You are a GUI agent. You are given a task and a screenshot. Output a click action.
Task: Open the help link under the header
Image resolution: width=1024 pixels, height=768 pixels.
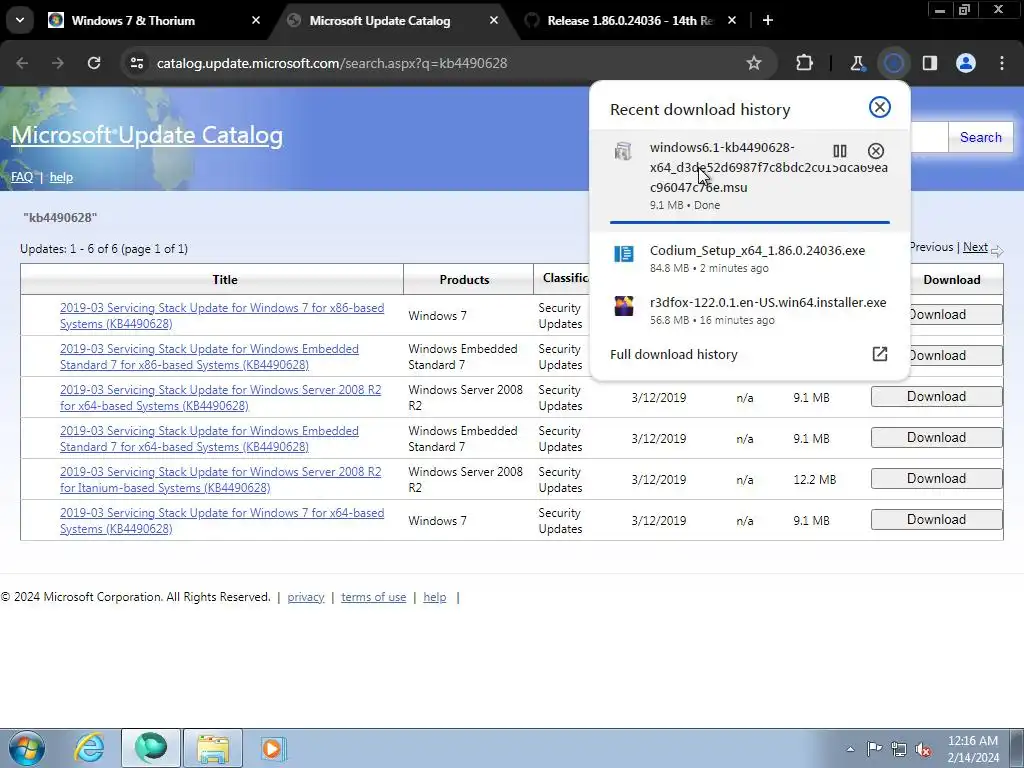tap(61, 177)
